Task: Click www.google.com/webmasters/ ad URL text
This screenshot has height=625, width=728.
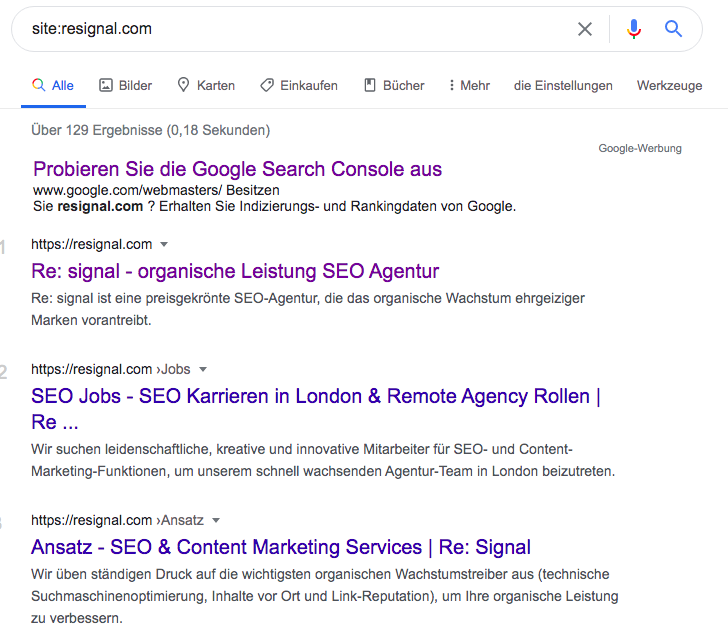Action: (x=128, y=190)
